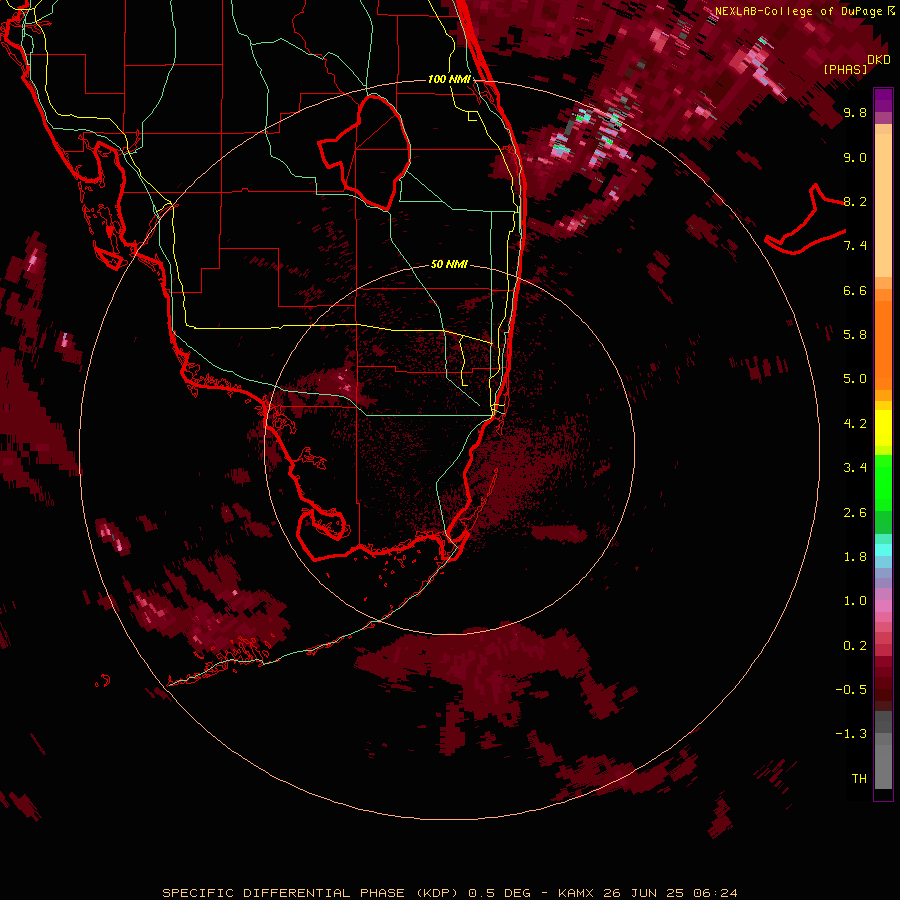
Task: Click the 50 NMI range ring label
Action: point(449,264)
